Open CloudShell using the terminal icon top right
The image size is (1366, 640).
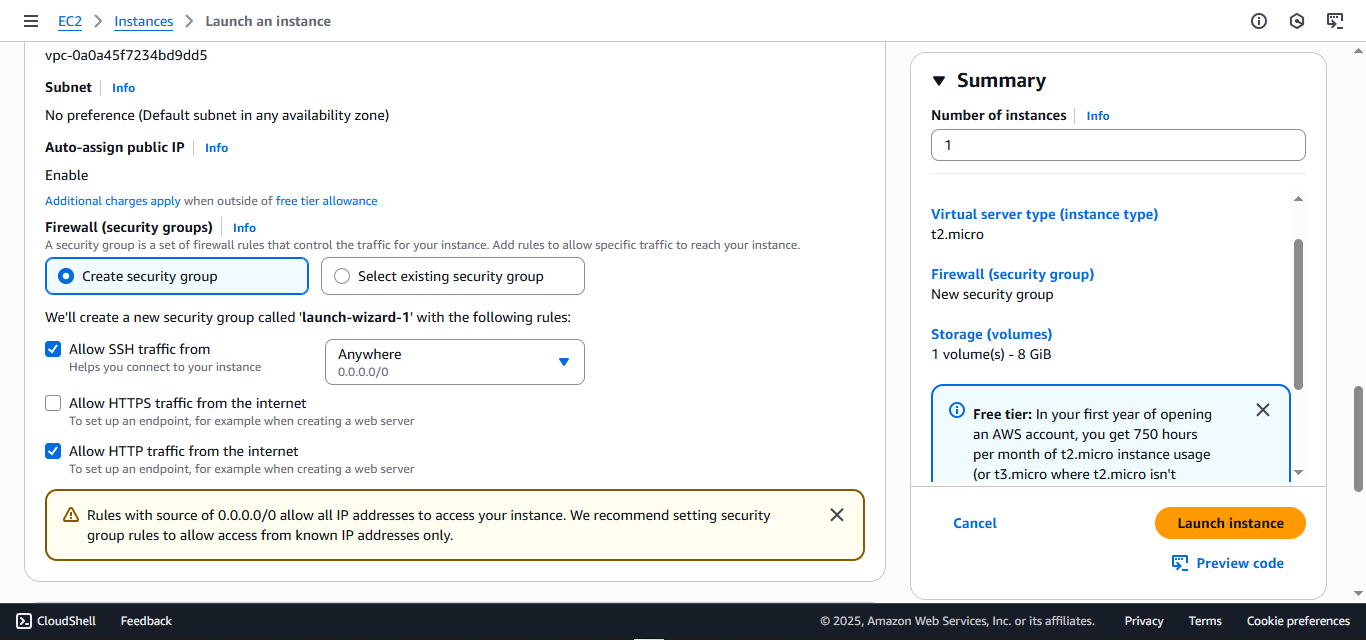pyautogui.click(x=1335, y=20)
